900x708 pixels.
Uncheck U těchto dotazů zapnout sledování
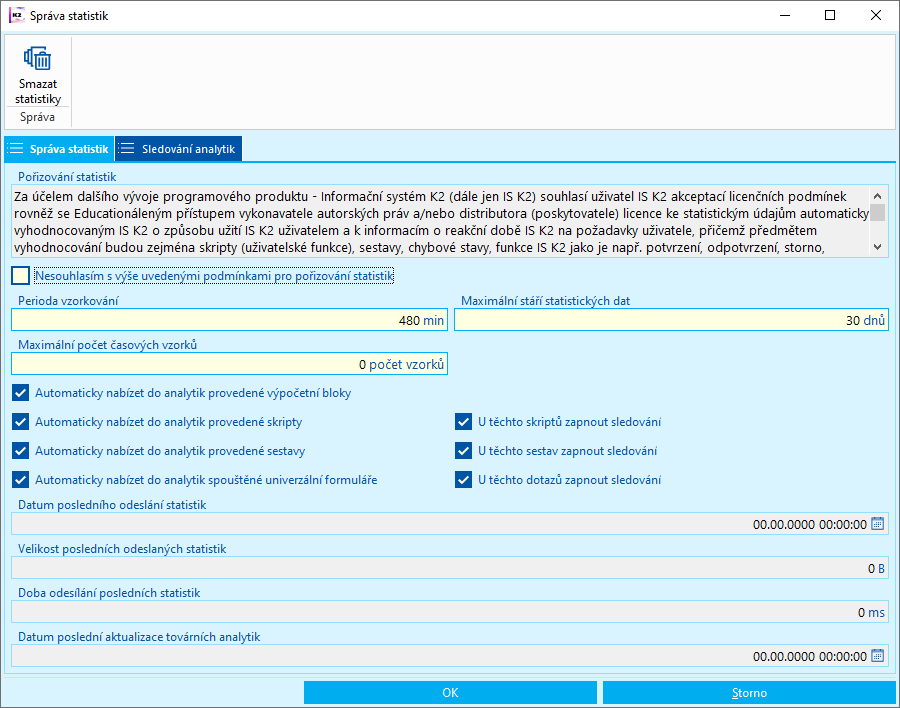pyautogui.click(x=463, y=479)
